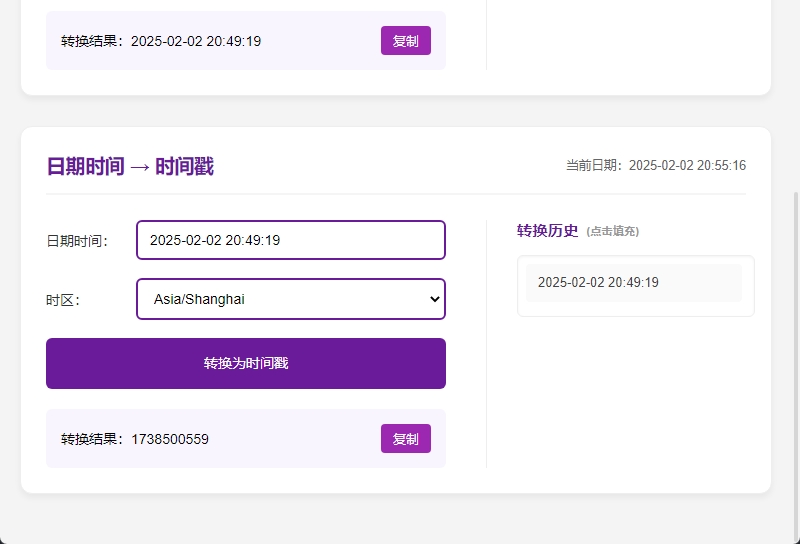Click the timestamp value 1738500559
This screenshot has width=800, height=544.
[170, 439]
